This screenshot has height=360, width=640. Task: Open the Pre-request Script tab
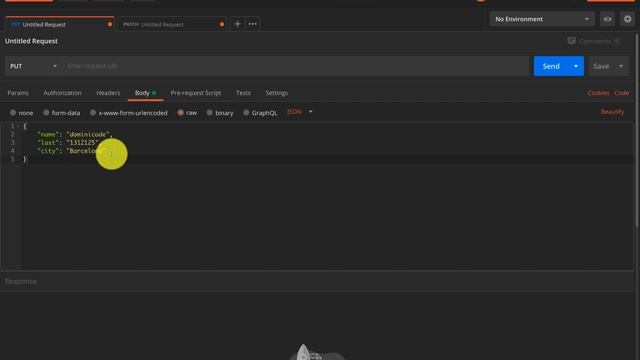pyautogui.click(x=196, y=93)
